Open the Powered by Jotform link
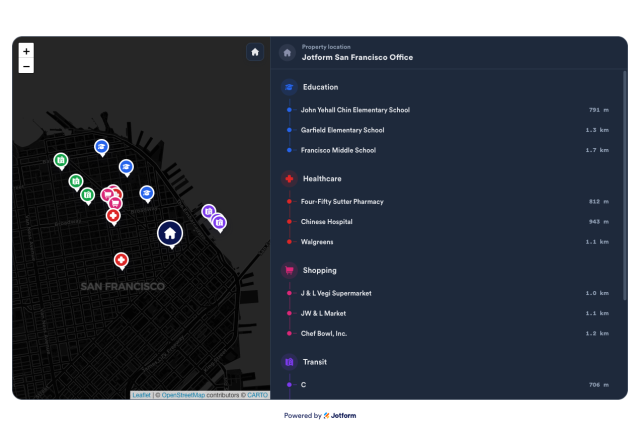The width and height of the screenshot is (640, 433). pos(320,415)
